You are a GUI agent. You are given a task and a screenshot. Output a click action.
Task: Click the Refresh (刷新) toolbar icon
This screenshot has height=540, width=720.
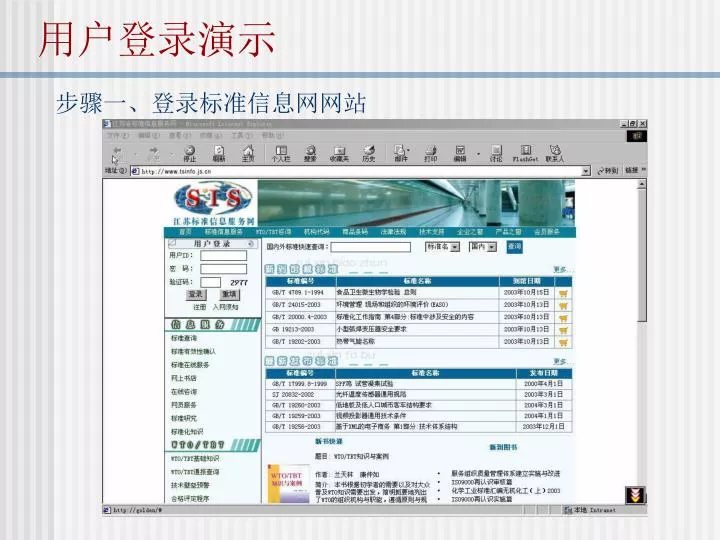click(219, 153)
